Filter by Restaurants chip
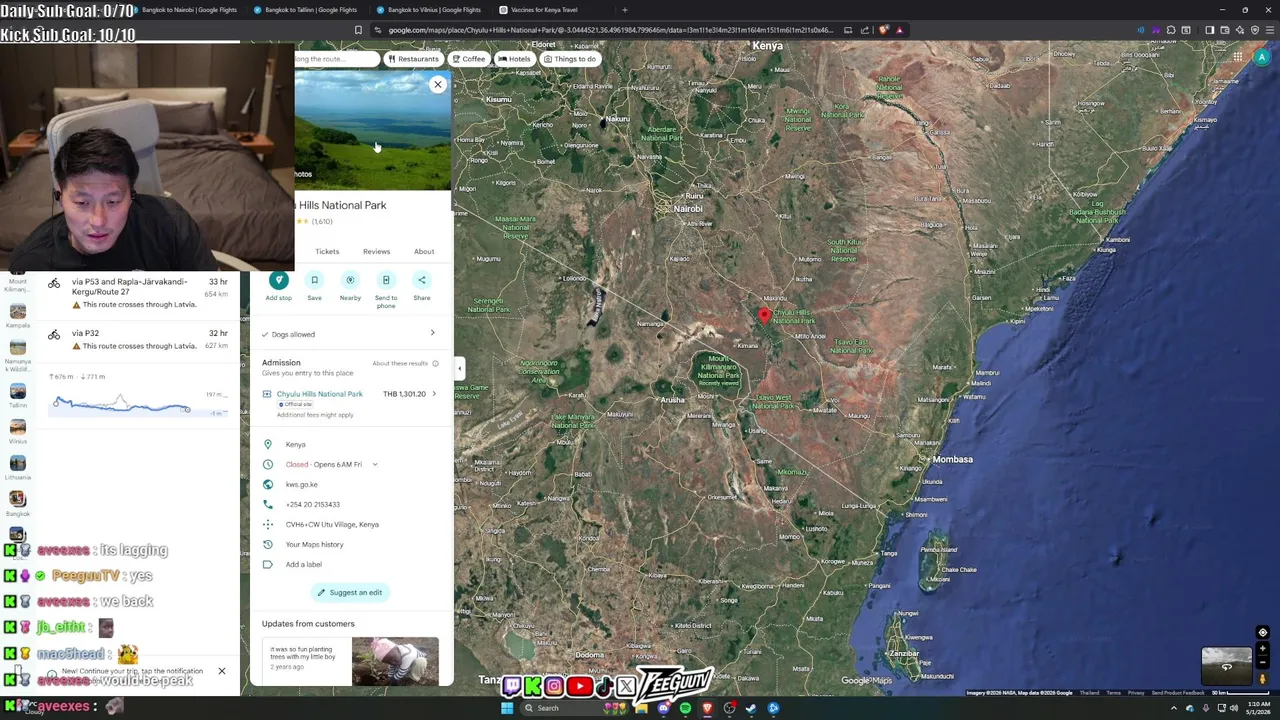Screen dimensions: 1280x720 pos(412,59)
